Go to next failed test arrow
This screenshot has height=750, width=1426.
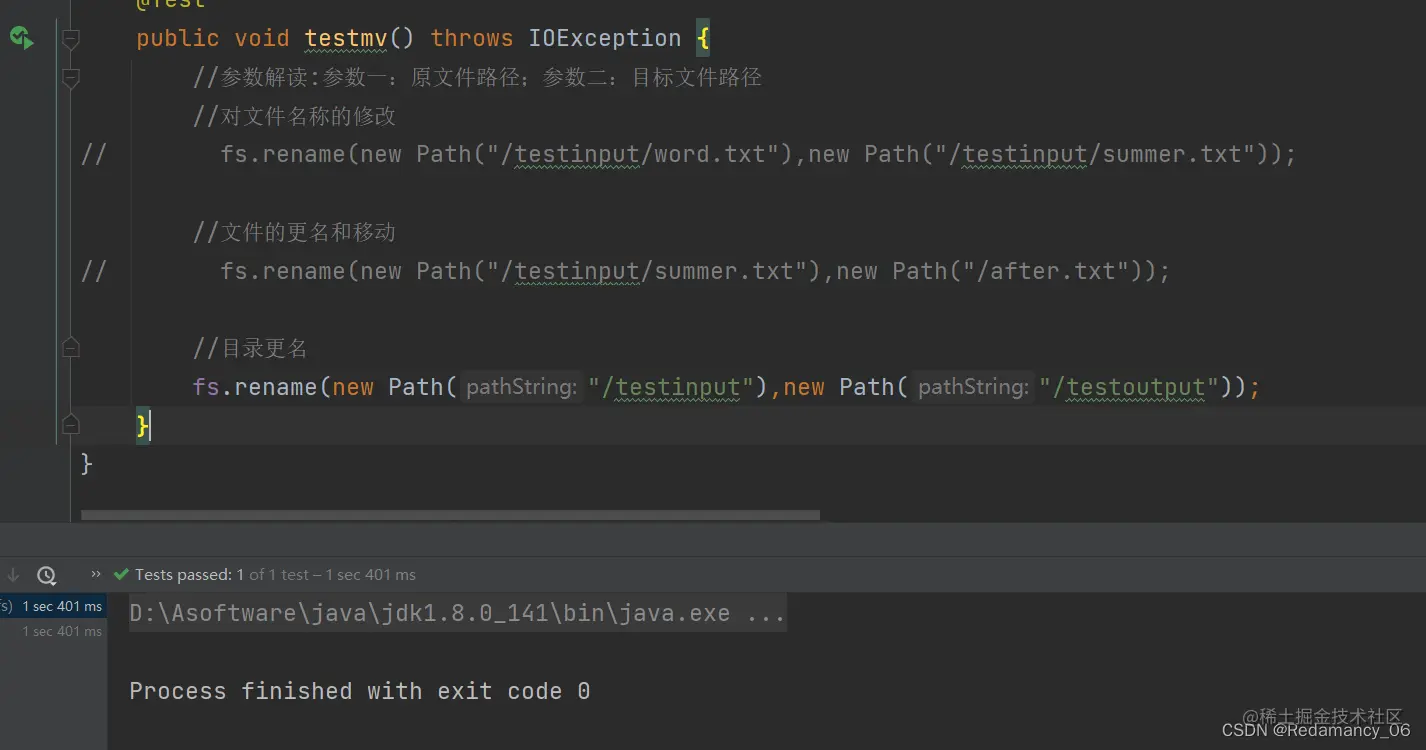[13, 575]
